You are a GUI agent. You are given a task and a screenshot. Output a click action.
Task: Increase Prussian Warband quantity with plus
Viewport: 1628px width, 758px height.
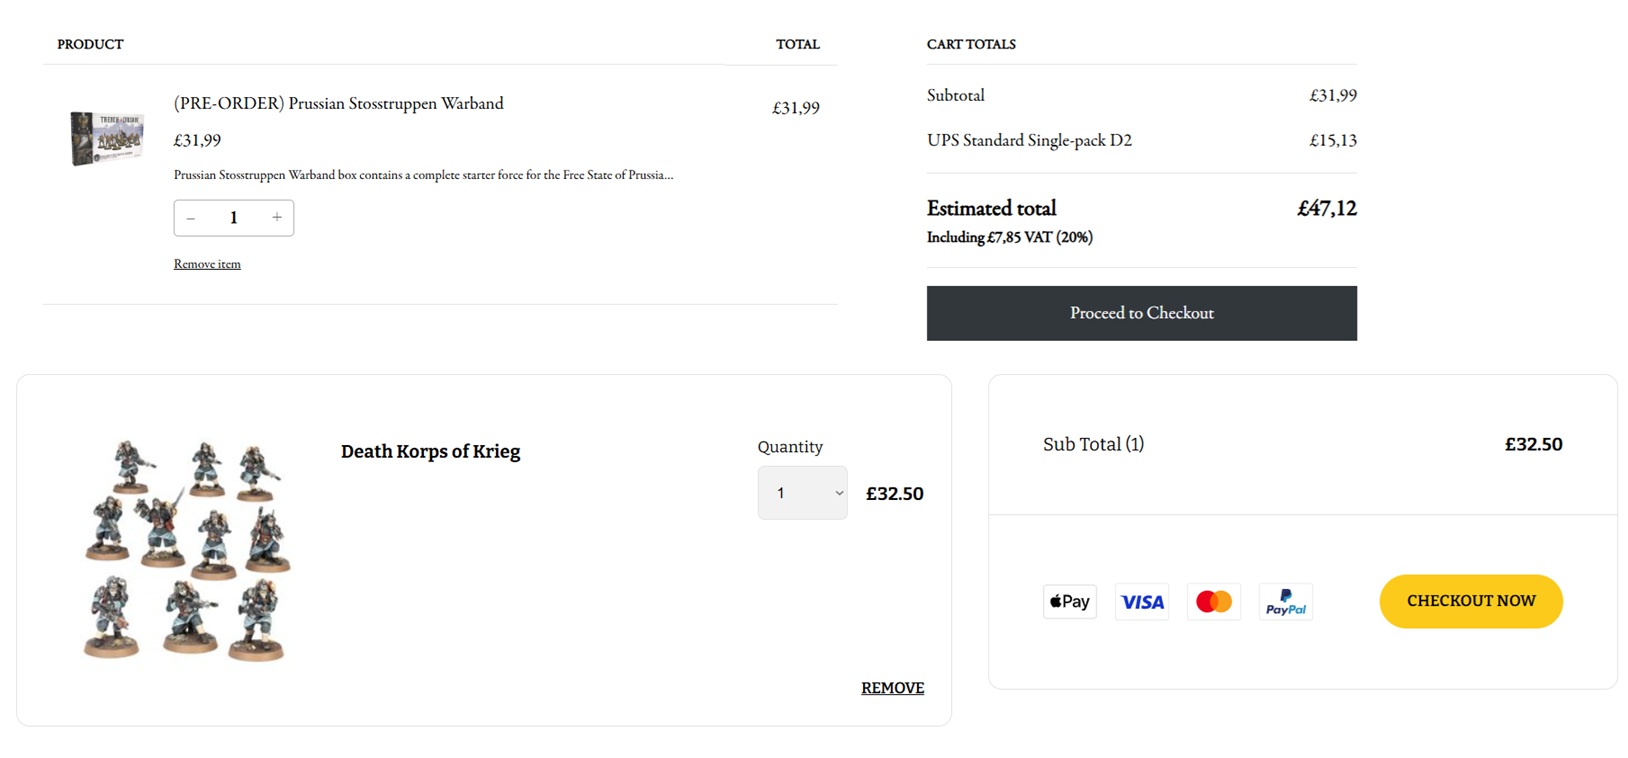(277, 218)
